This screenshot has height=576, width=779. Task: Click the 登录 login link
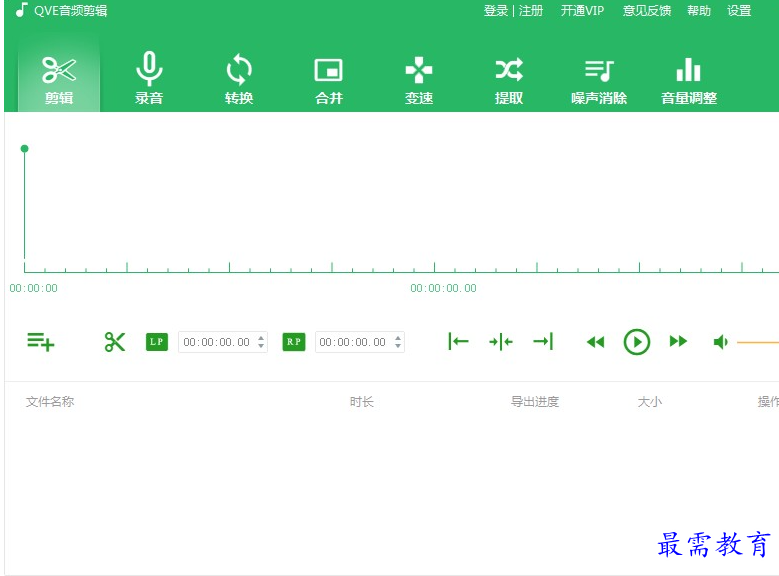(x=495, y=10)
